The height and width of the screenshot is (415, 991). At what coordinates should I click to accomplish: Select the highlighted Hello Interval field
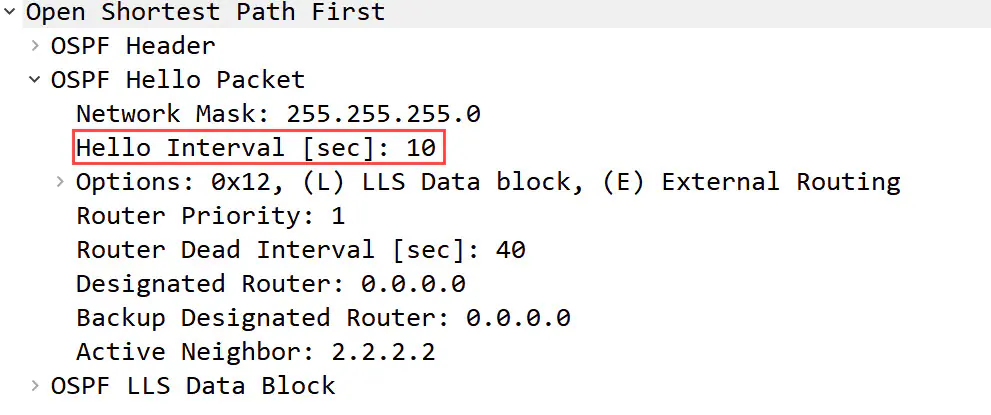coord(256,148)
